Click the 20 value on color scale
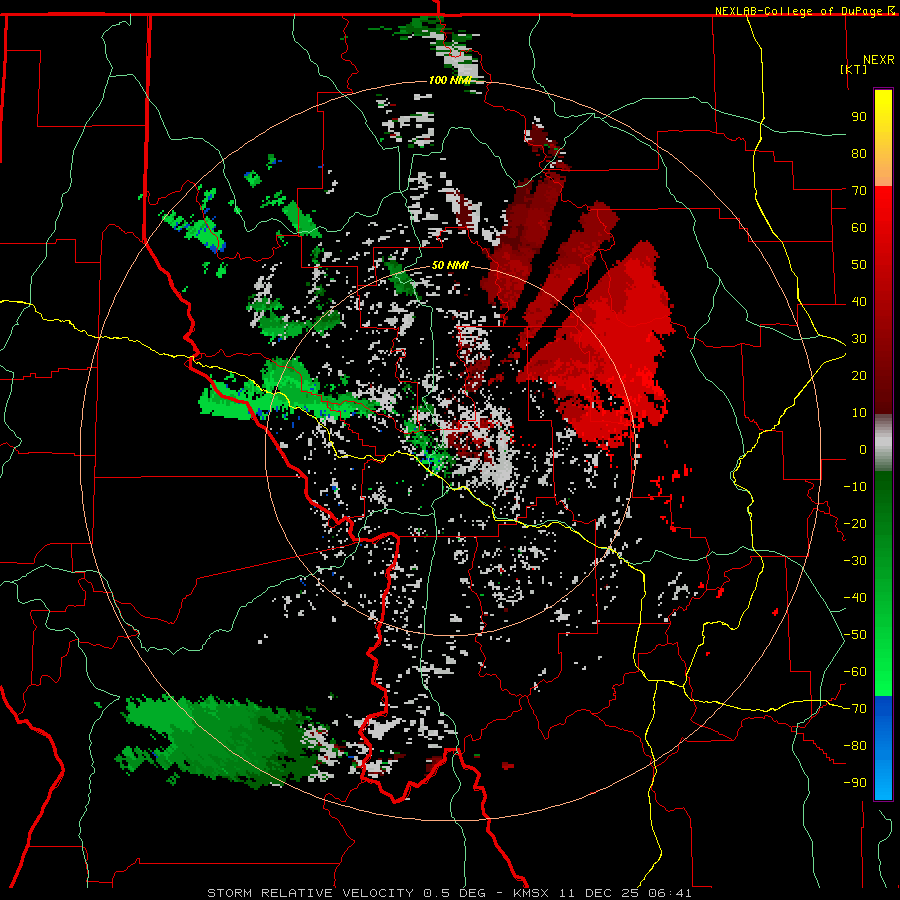Image resolution: width=900 pixels, height=900 pixels. pyautogui.click(x=859, y=376)
